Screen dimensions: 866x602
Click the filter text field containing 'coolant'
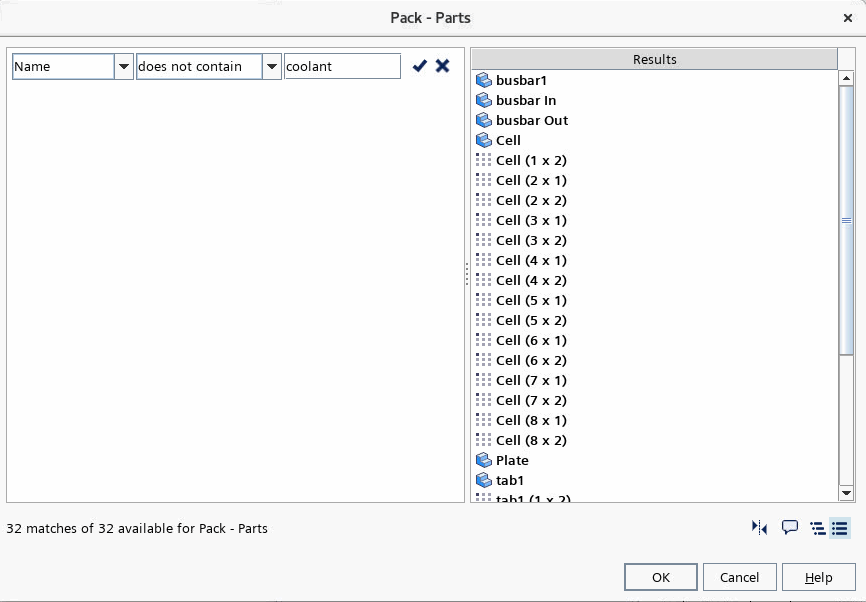pyautogui.click(x=342, y=66)
